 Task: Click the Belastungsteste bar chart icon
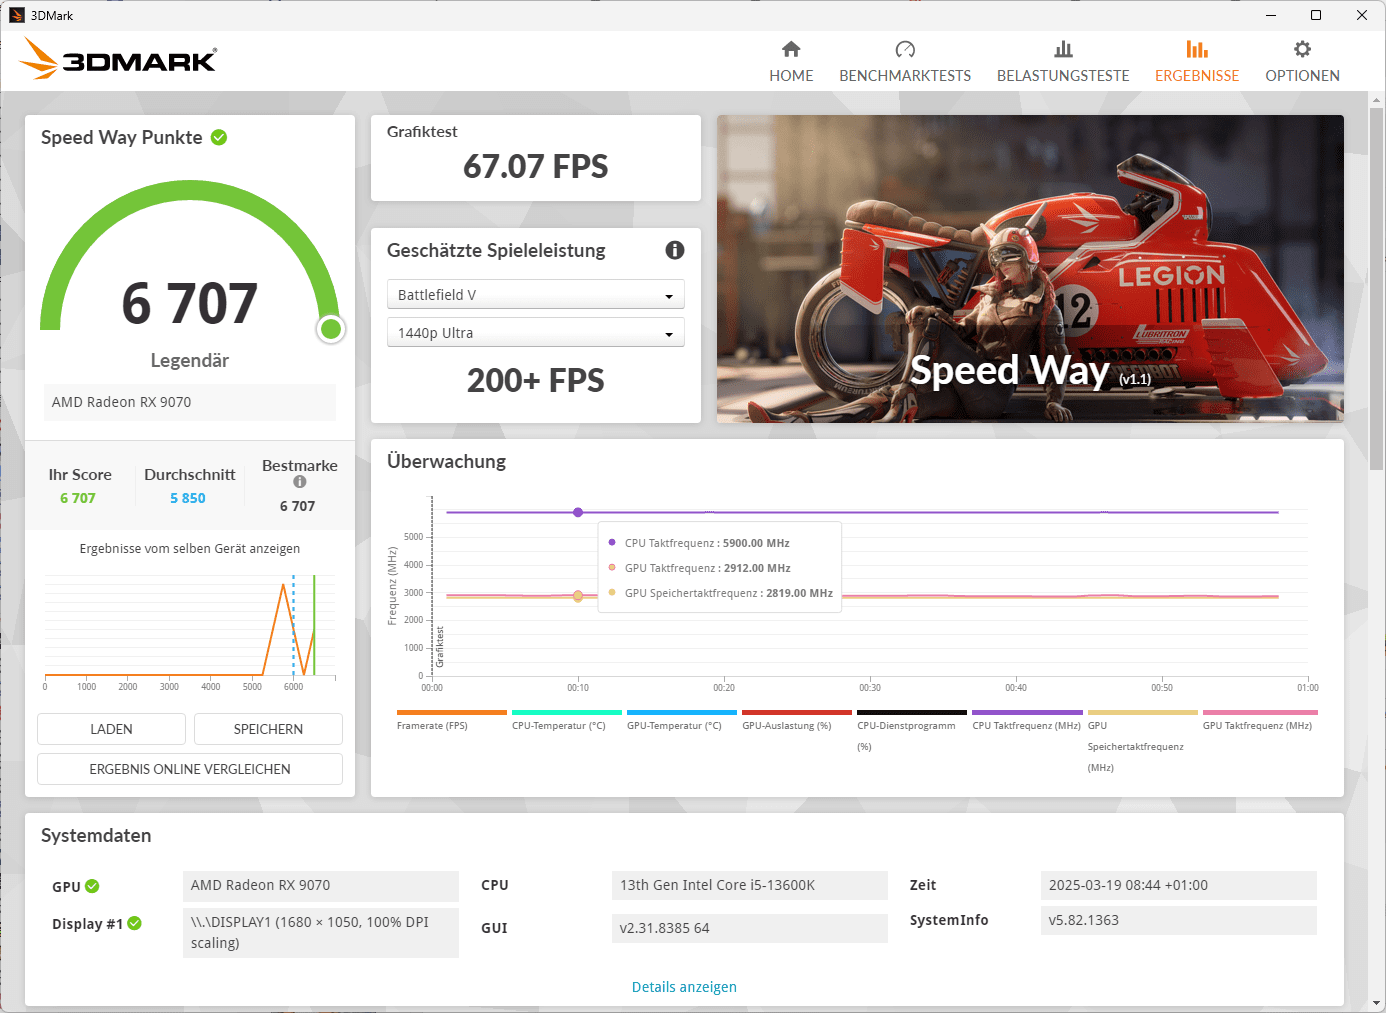click(1063, 49)
